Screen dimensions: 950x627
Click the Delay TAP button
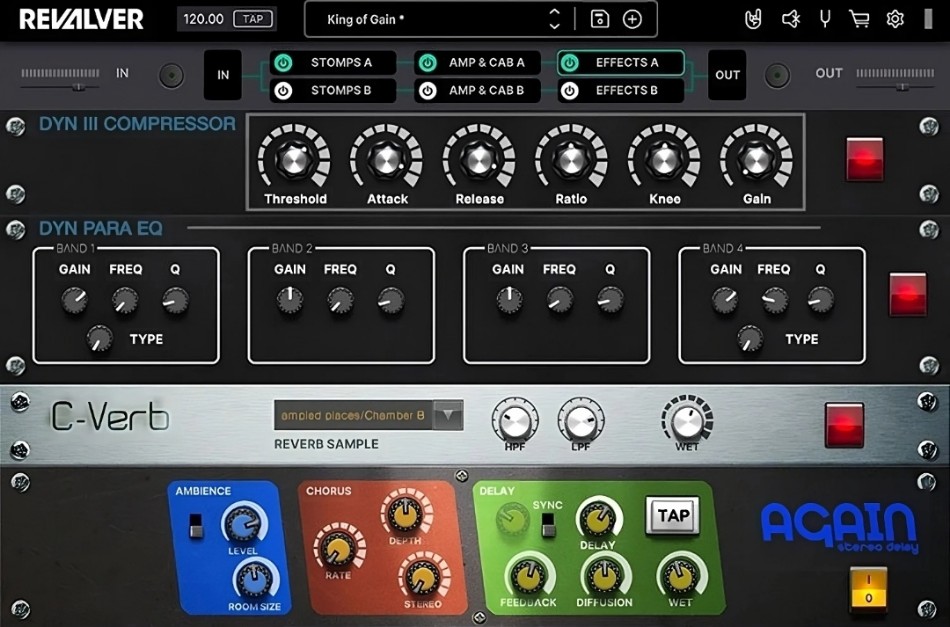click(673, 516)
